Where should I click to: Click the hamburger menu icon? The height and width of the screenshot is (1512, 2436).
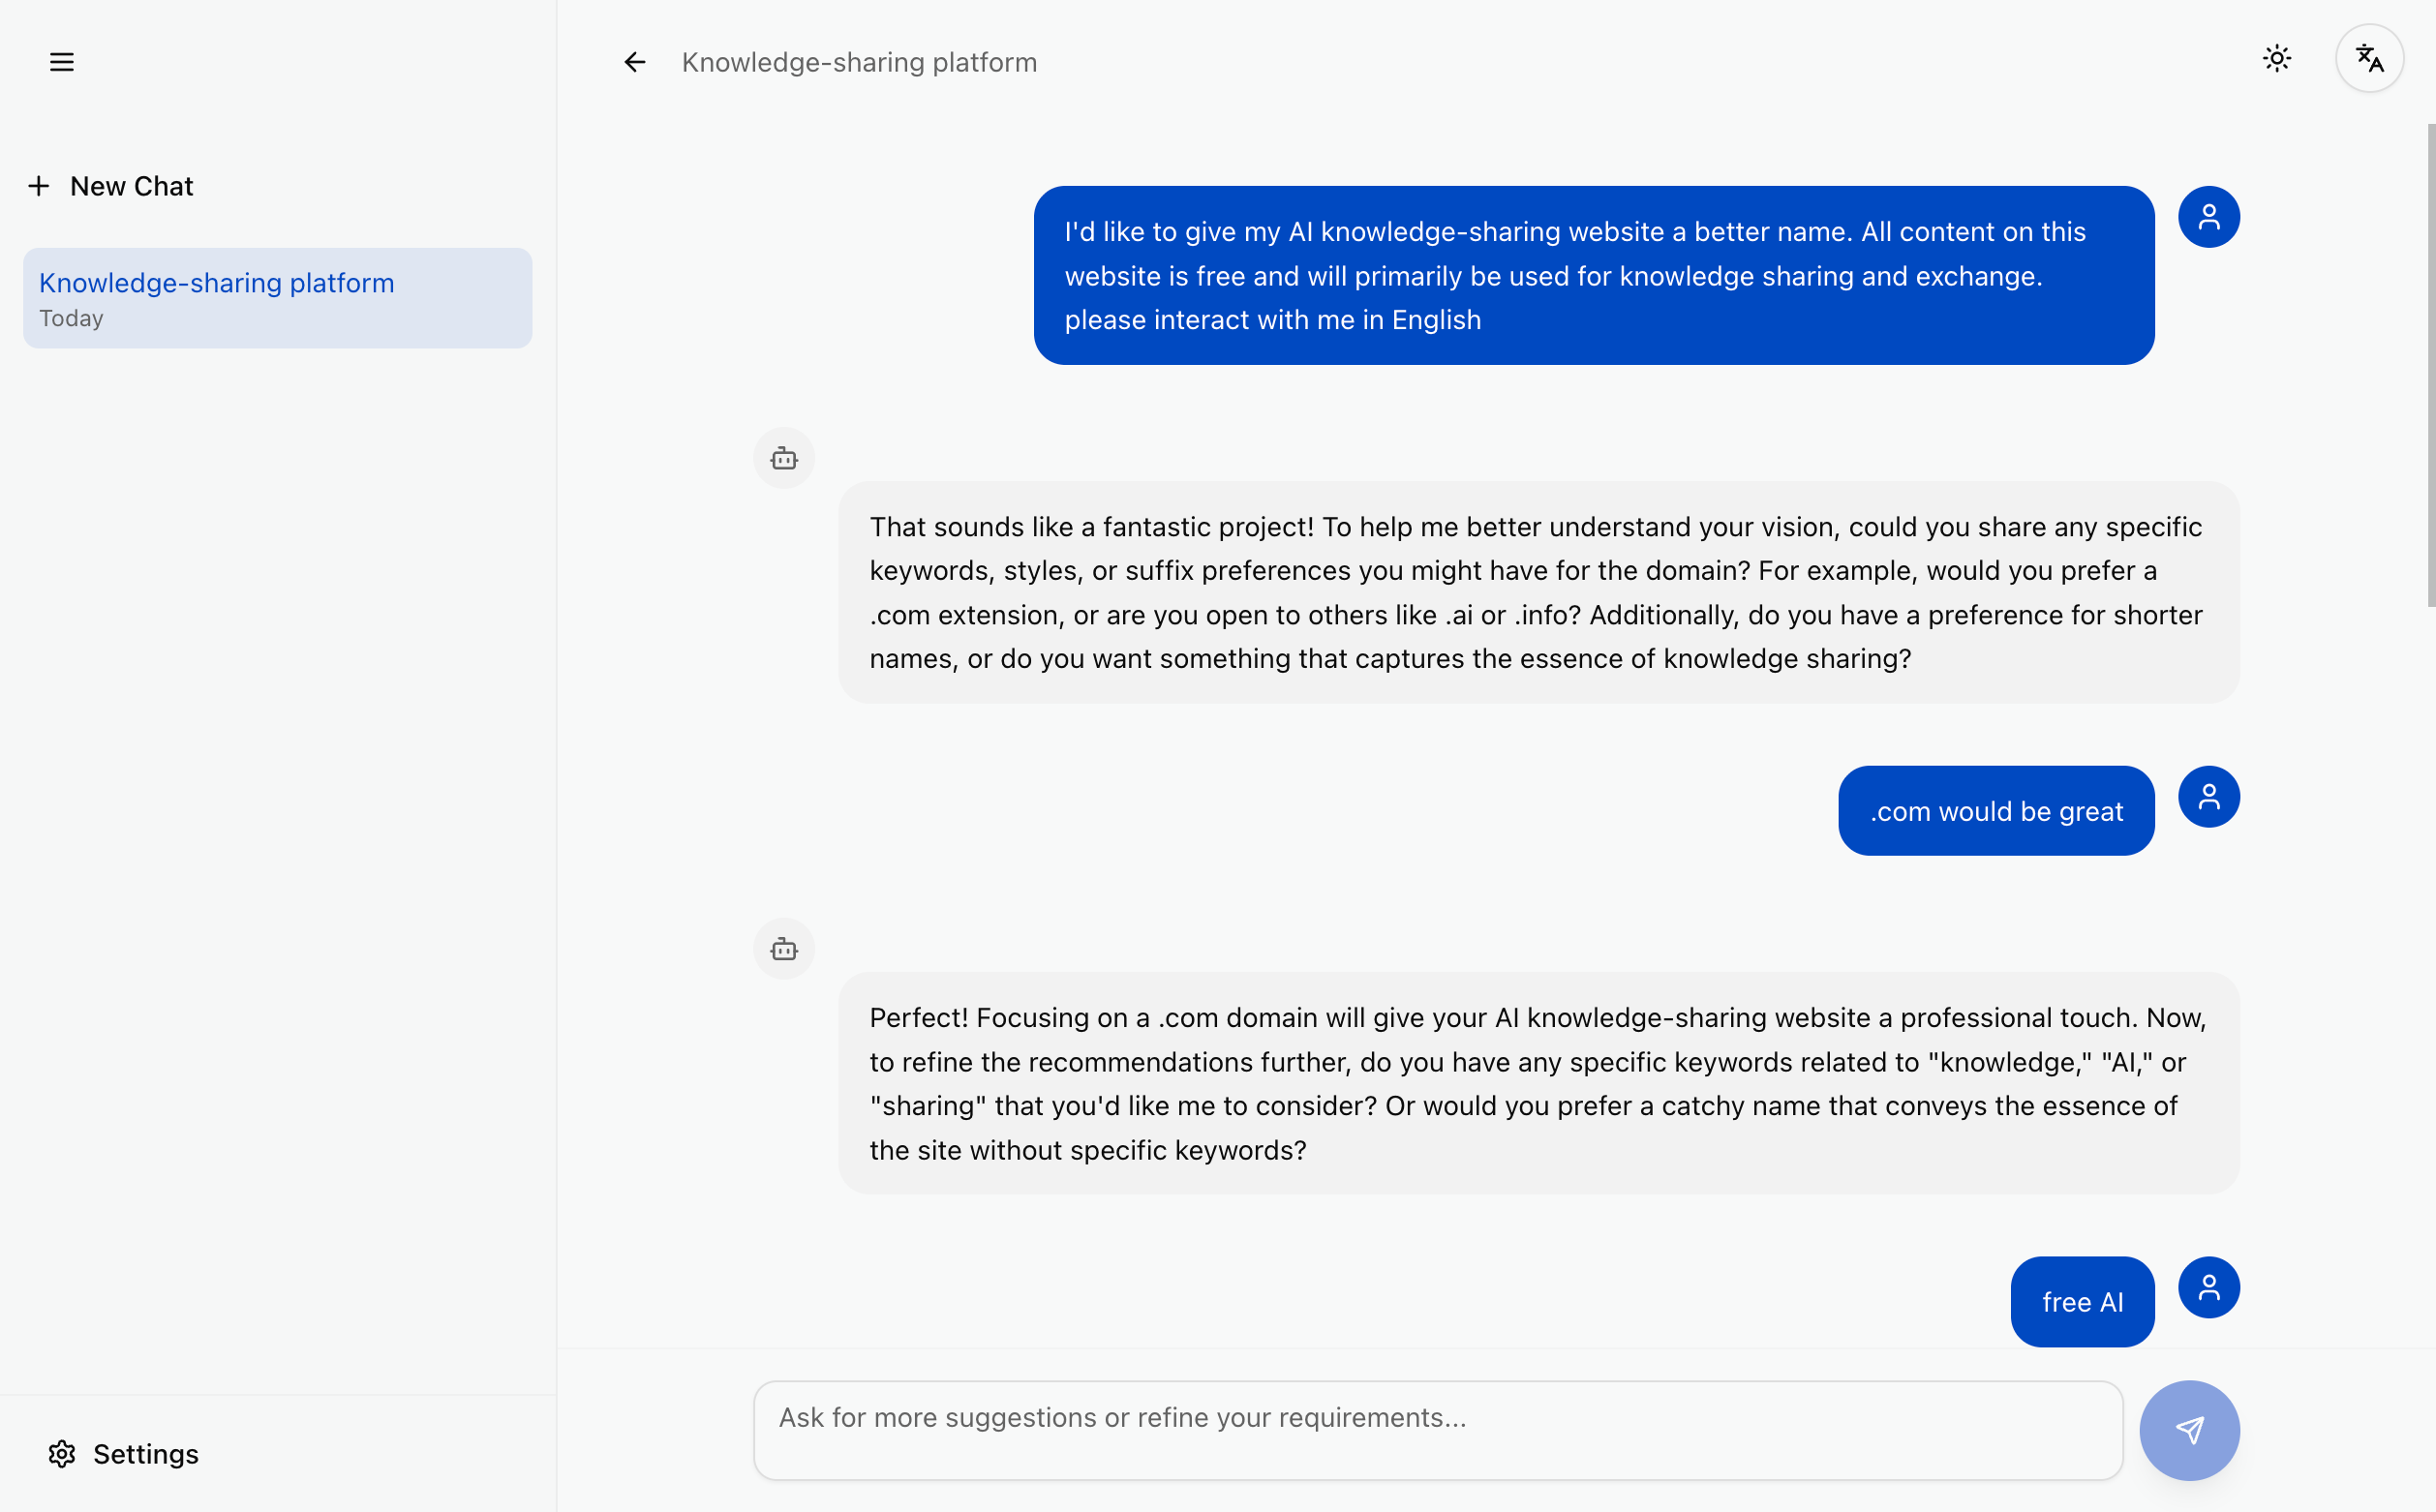click(x=61, y=61)
